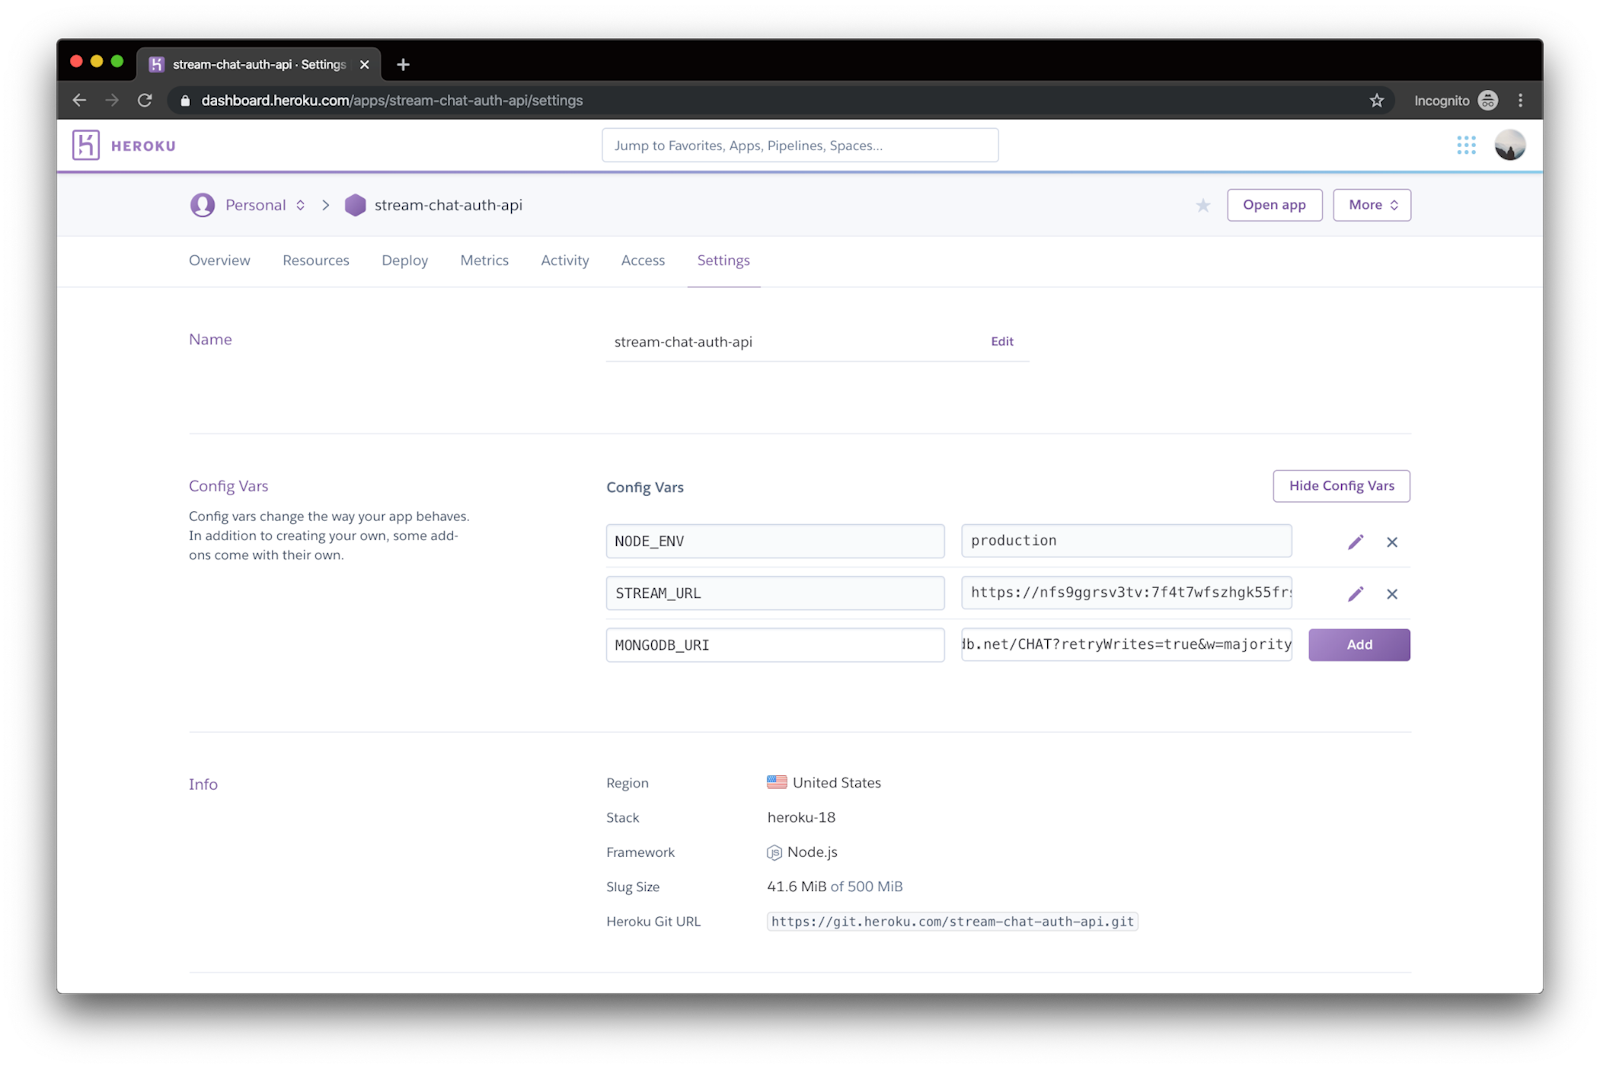Image resolution: width=1600 pixels, height=1069 pixels.
Task: Remove STREAM_URL with the X icon
Action: (x=1392, y=593)
